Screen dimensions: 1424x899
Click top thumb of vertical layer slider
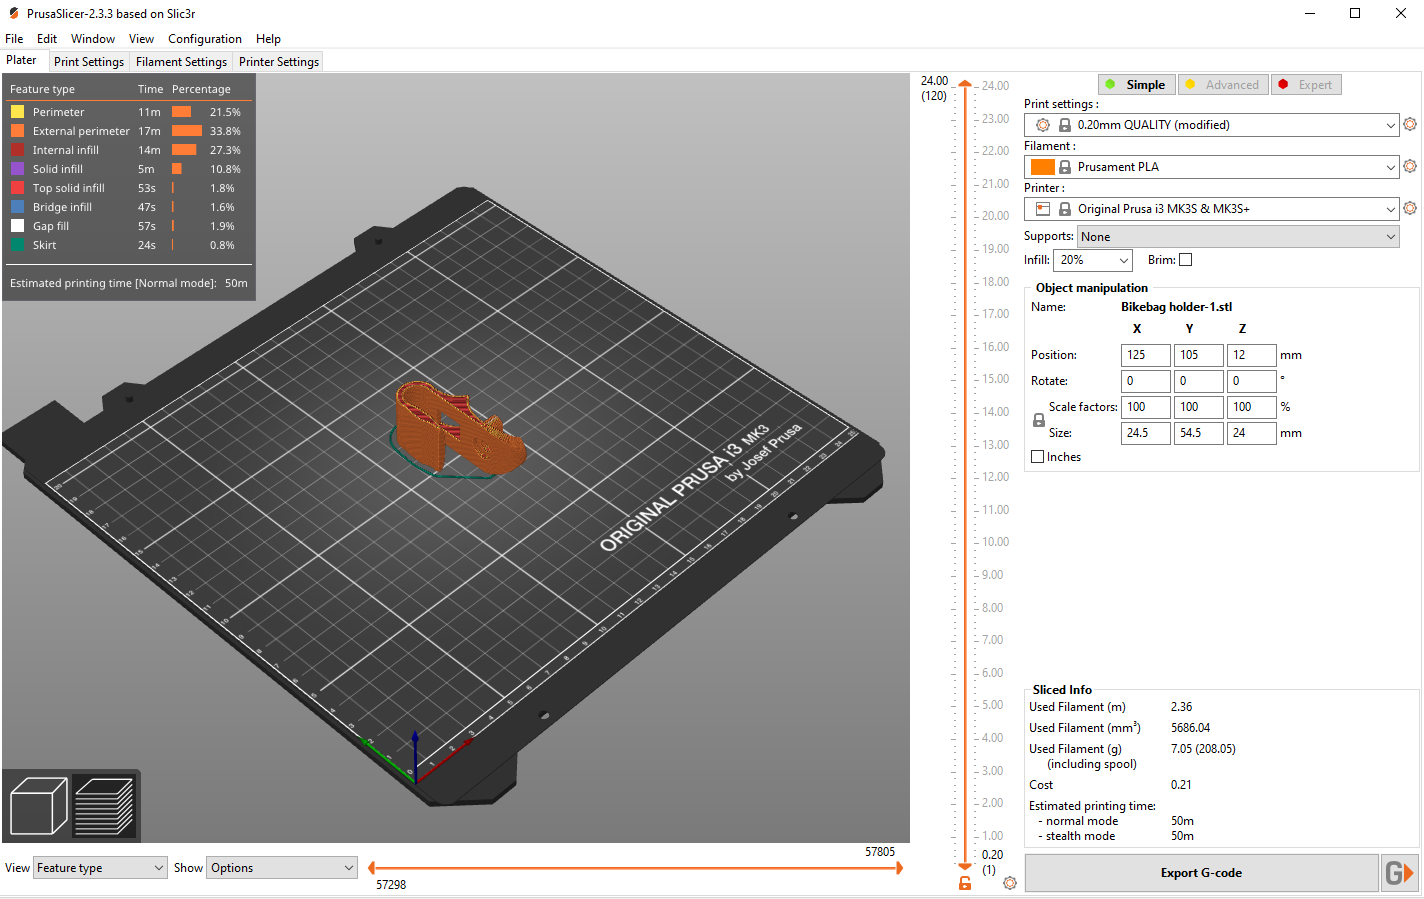click(965, 84)
